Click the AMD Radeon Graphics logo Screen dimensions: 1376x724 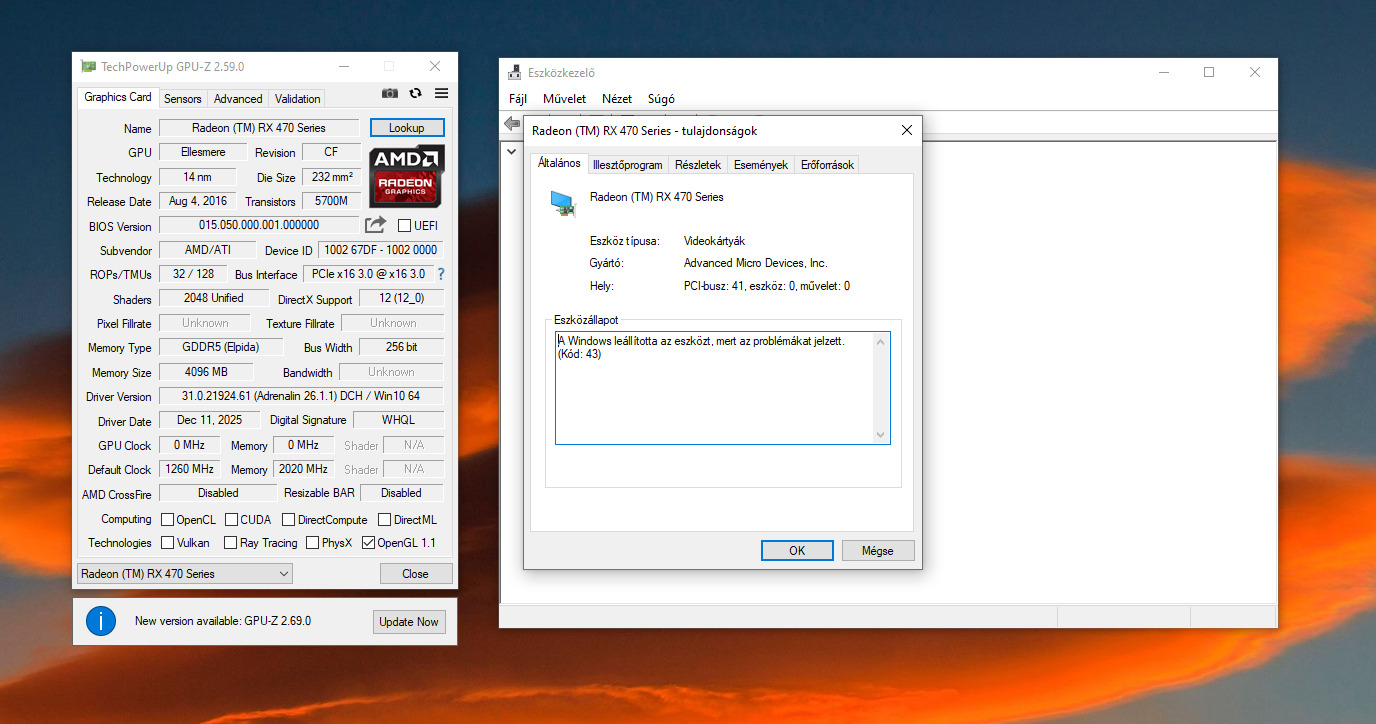(x=406, y=176)
